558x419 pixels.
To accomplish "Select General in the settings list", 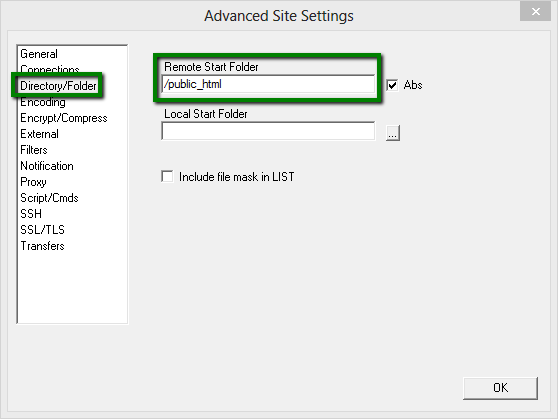I will click(x=39, y=54).
